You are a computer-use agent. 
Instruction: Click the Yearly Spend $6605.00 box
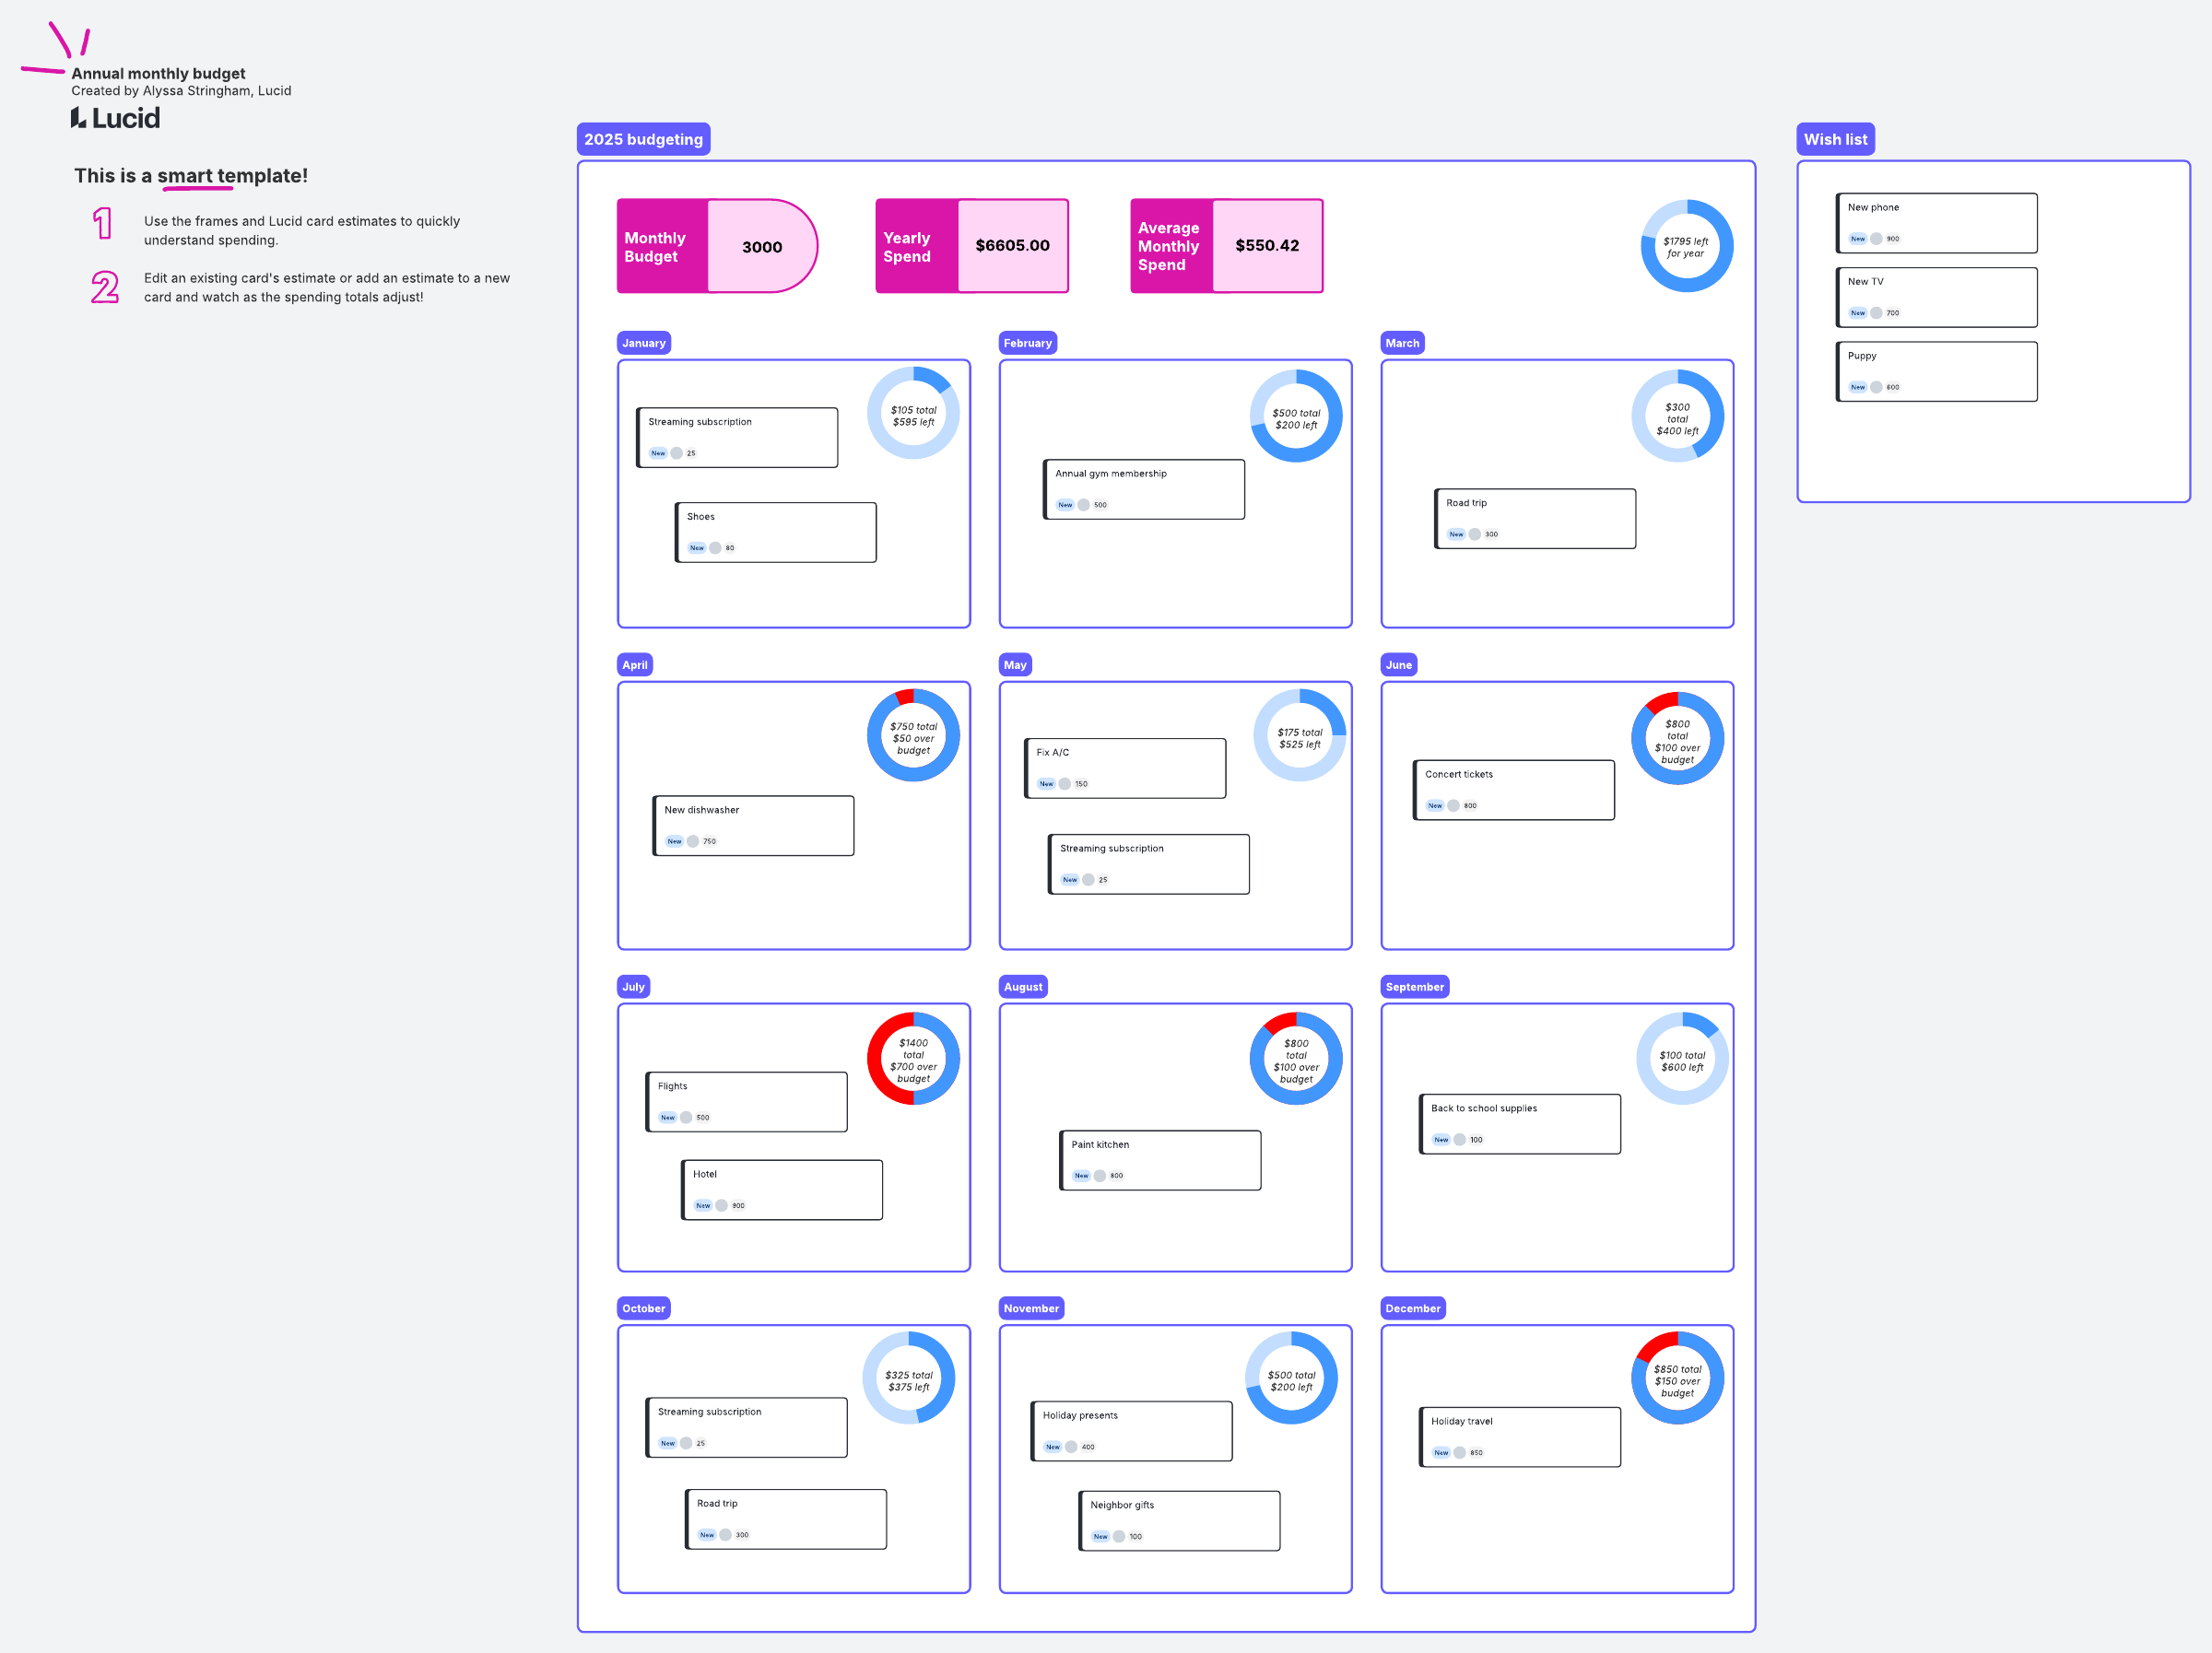pyautogui.click(x=1011, y=246)
